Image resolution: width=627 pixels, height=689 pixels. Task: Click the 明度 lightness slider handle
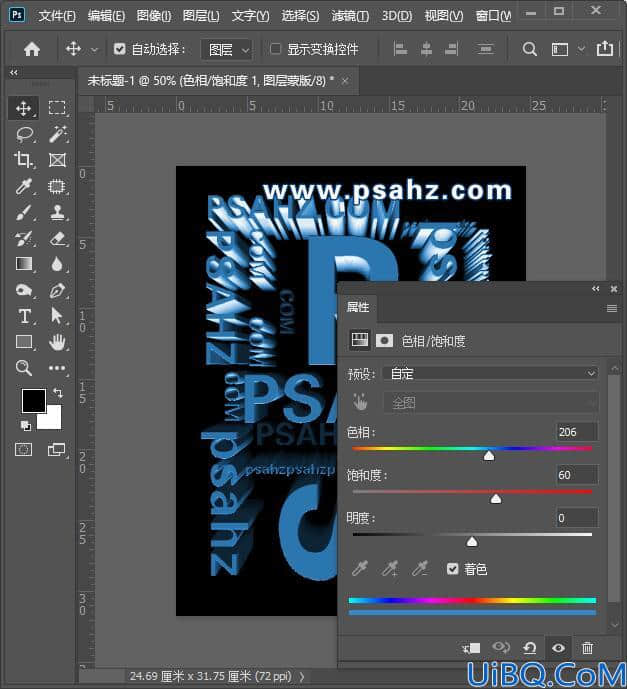pyautogui.click(x=472, y=542)
